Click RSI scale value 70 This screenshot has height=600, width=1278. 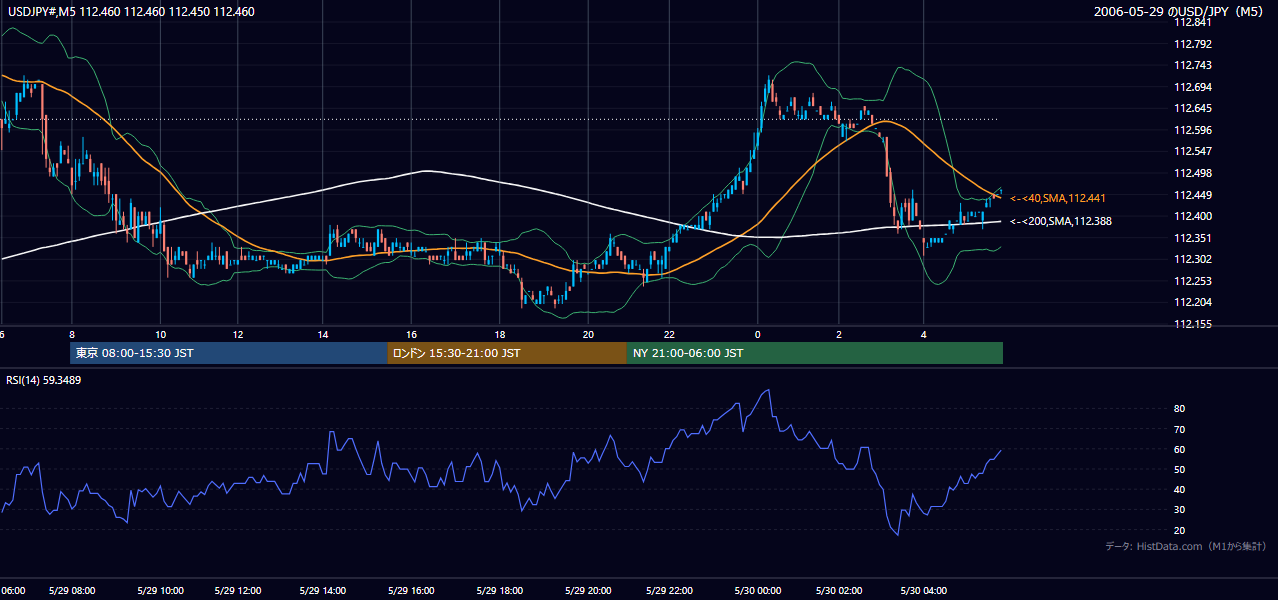click(x=1180, y=429)
